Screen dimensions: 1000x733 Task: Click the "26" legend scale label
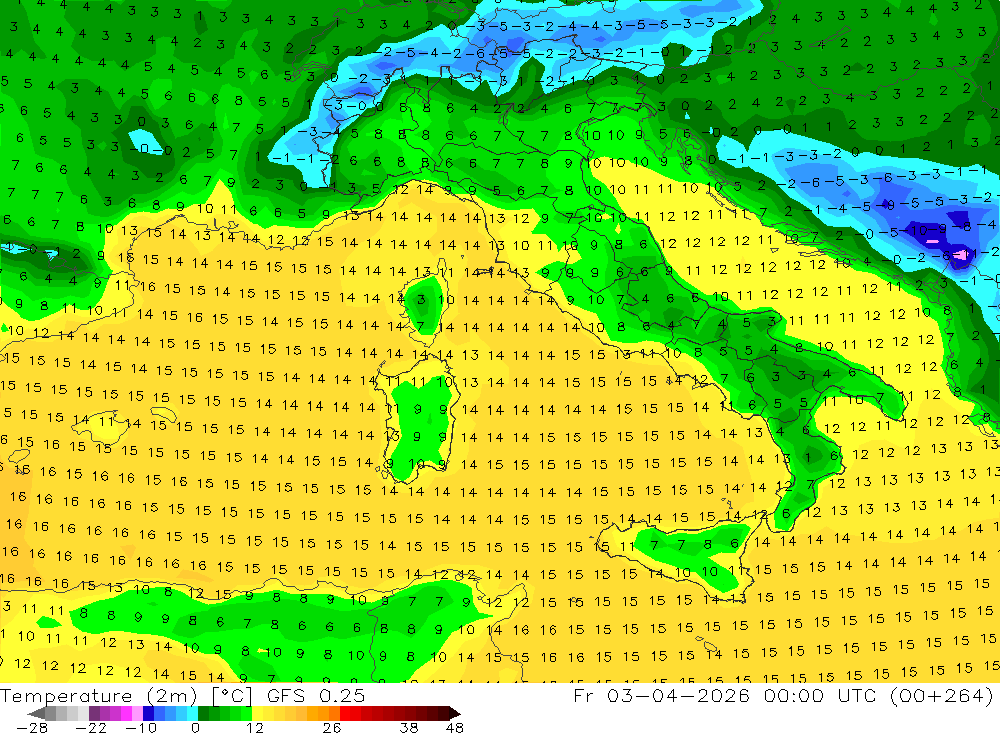332,728
